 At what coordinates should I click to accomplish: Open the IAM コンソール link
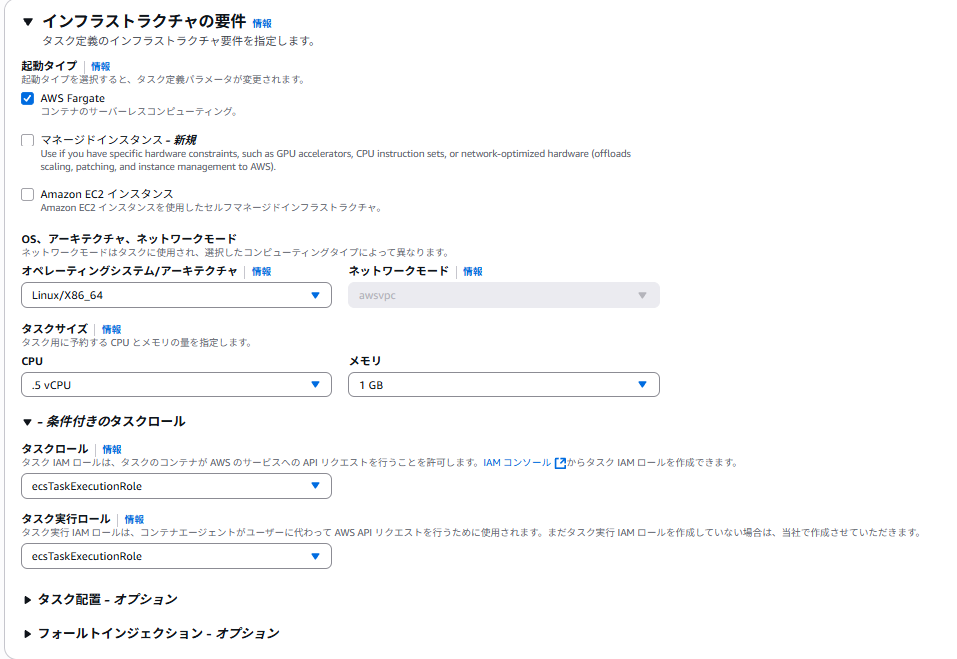point(517,463)
